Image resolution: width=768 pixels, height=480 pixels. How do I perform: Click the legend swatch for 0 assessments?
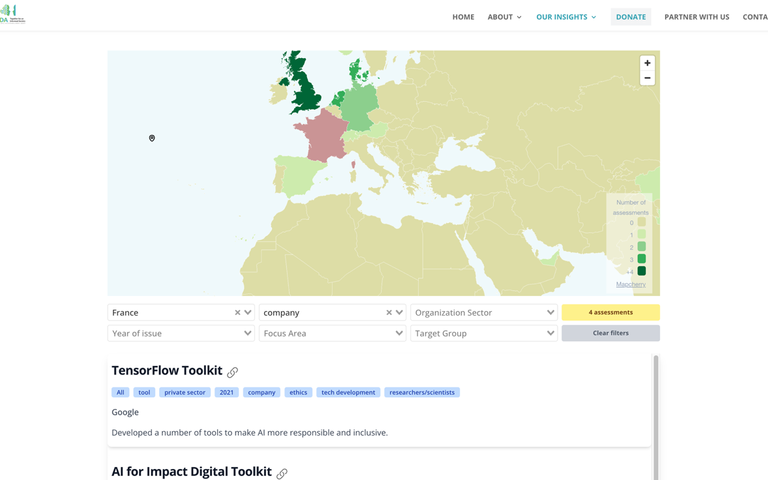pos(642,222)
